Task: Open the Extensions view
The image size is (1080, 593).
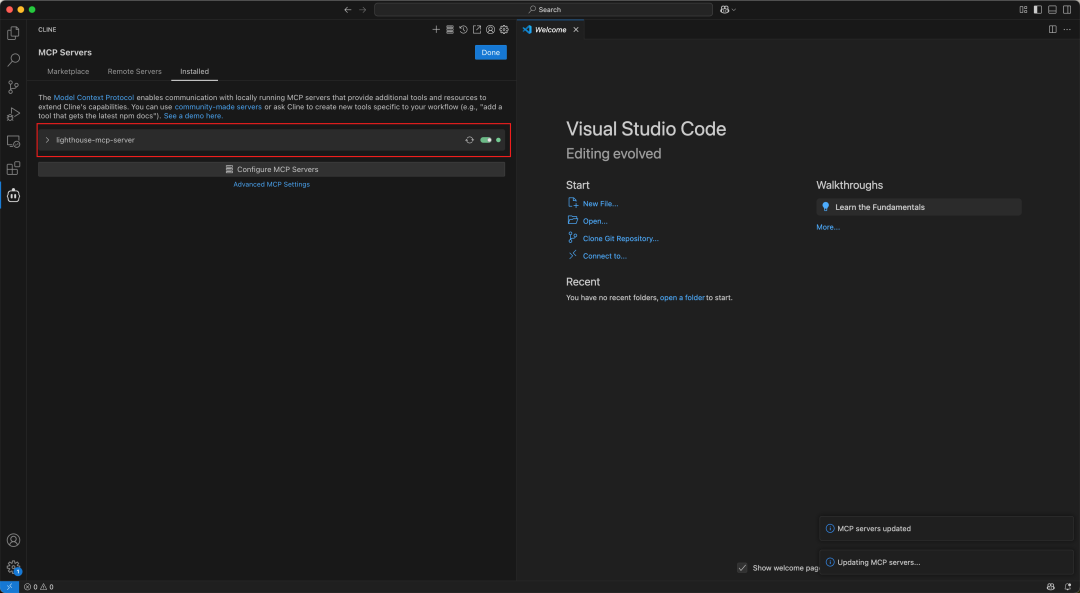Action: coord(13,169)
